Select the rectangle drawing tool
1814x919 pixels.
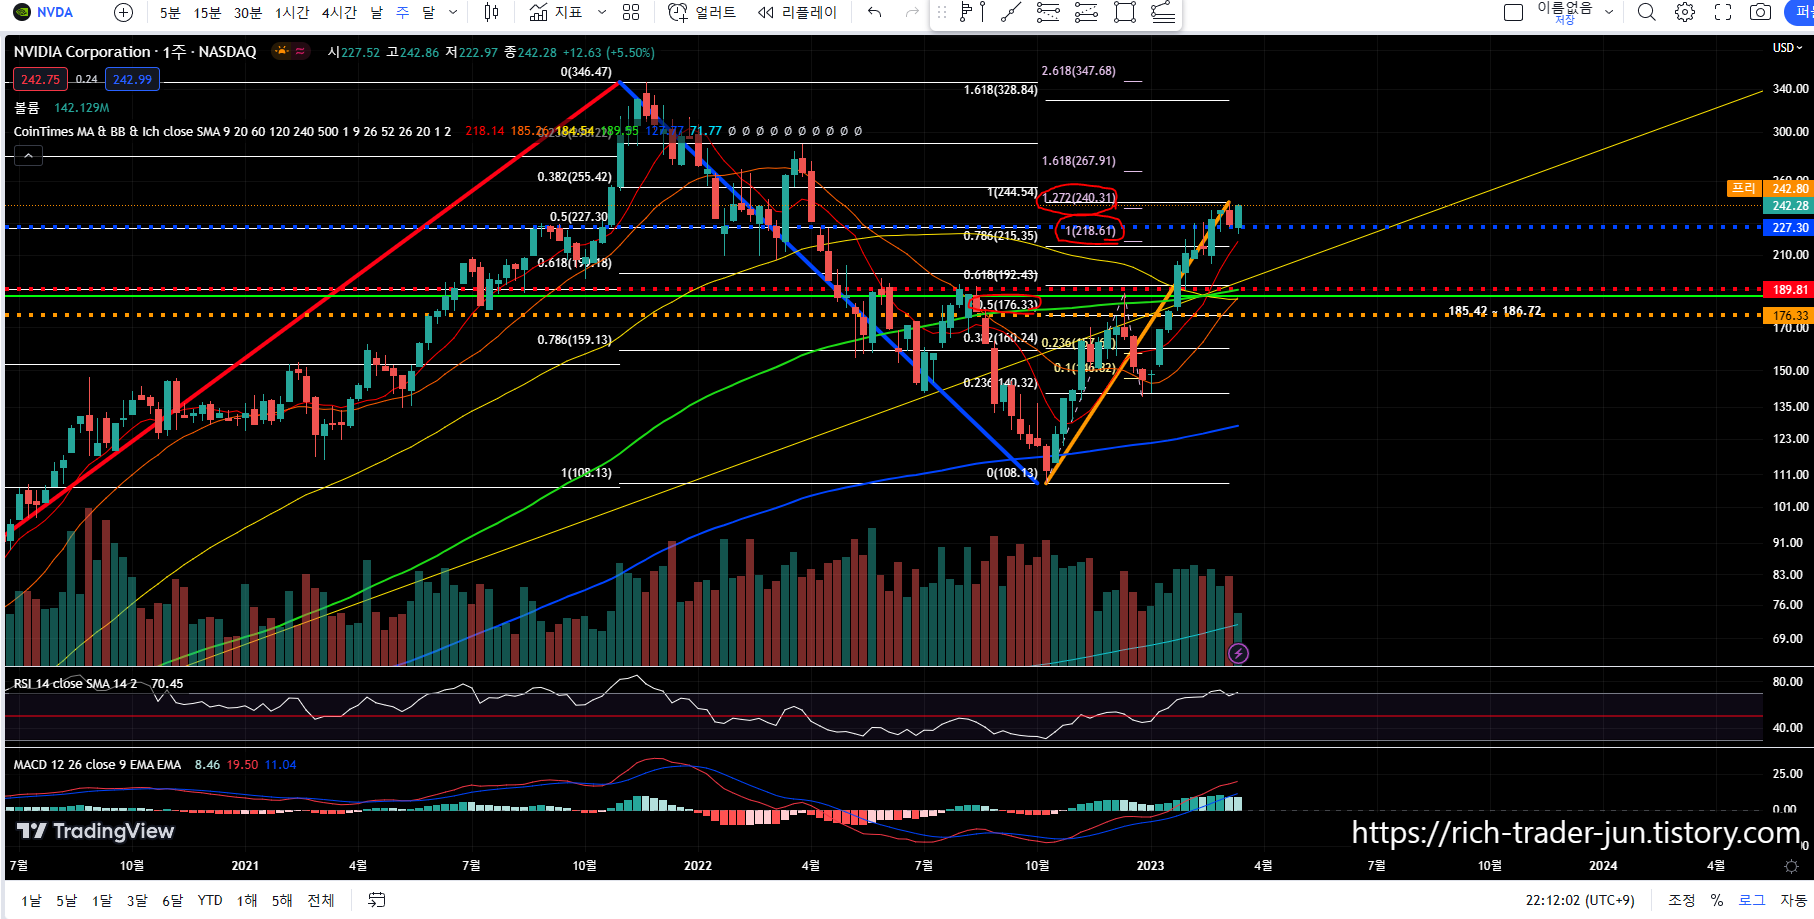click(x=1125, y=12)
